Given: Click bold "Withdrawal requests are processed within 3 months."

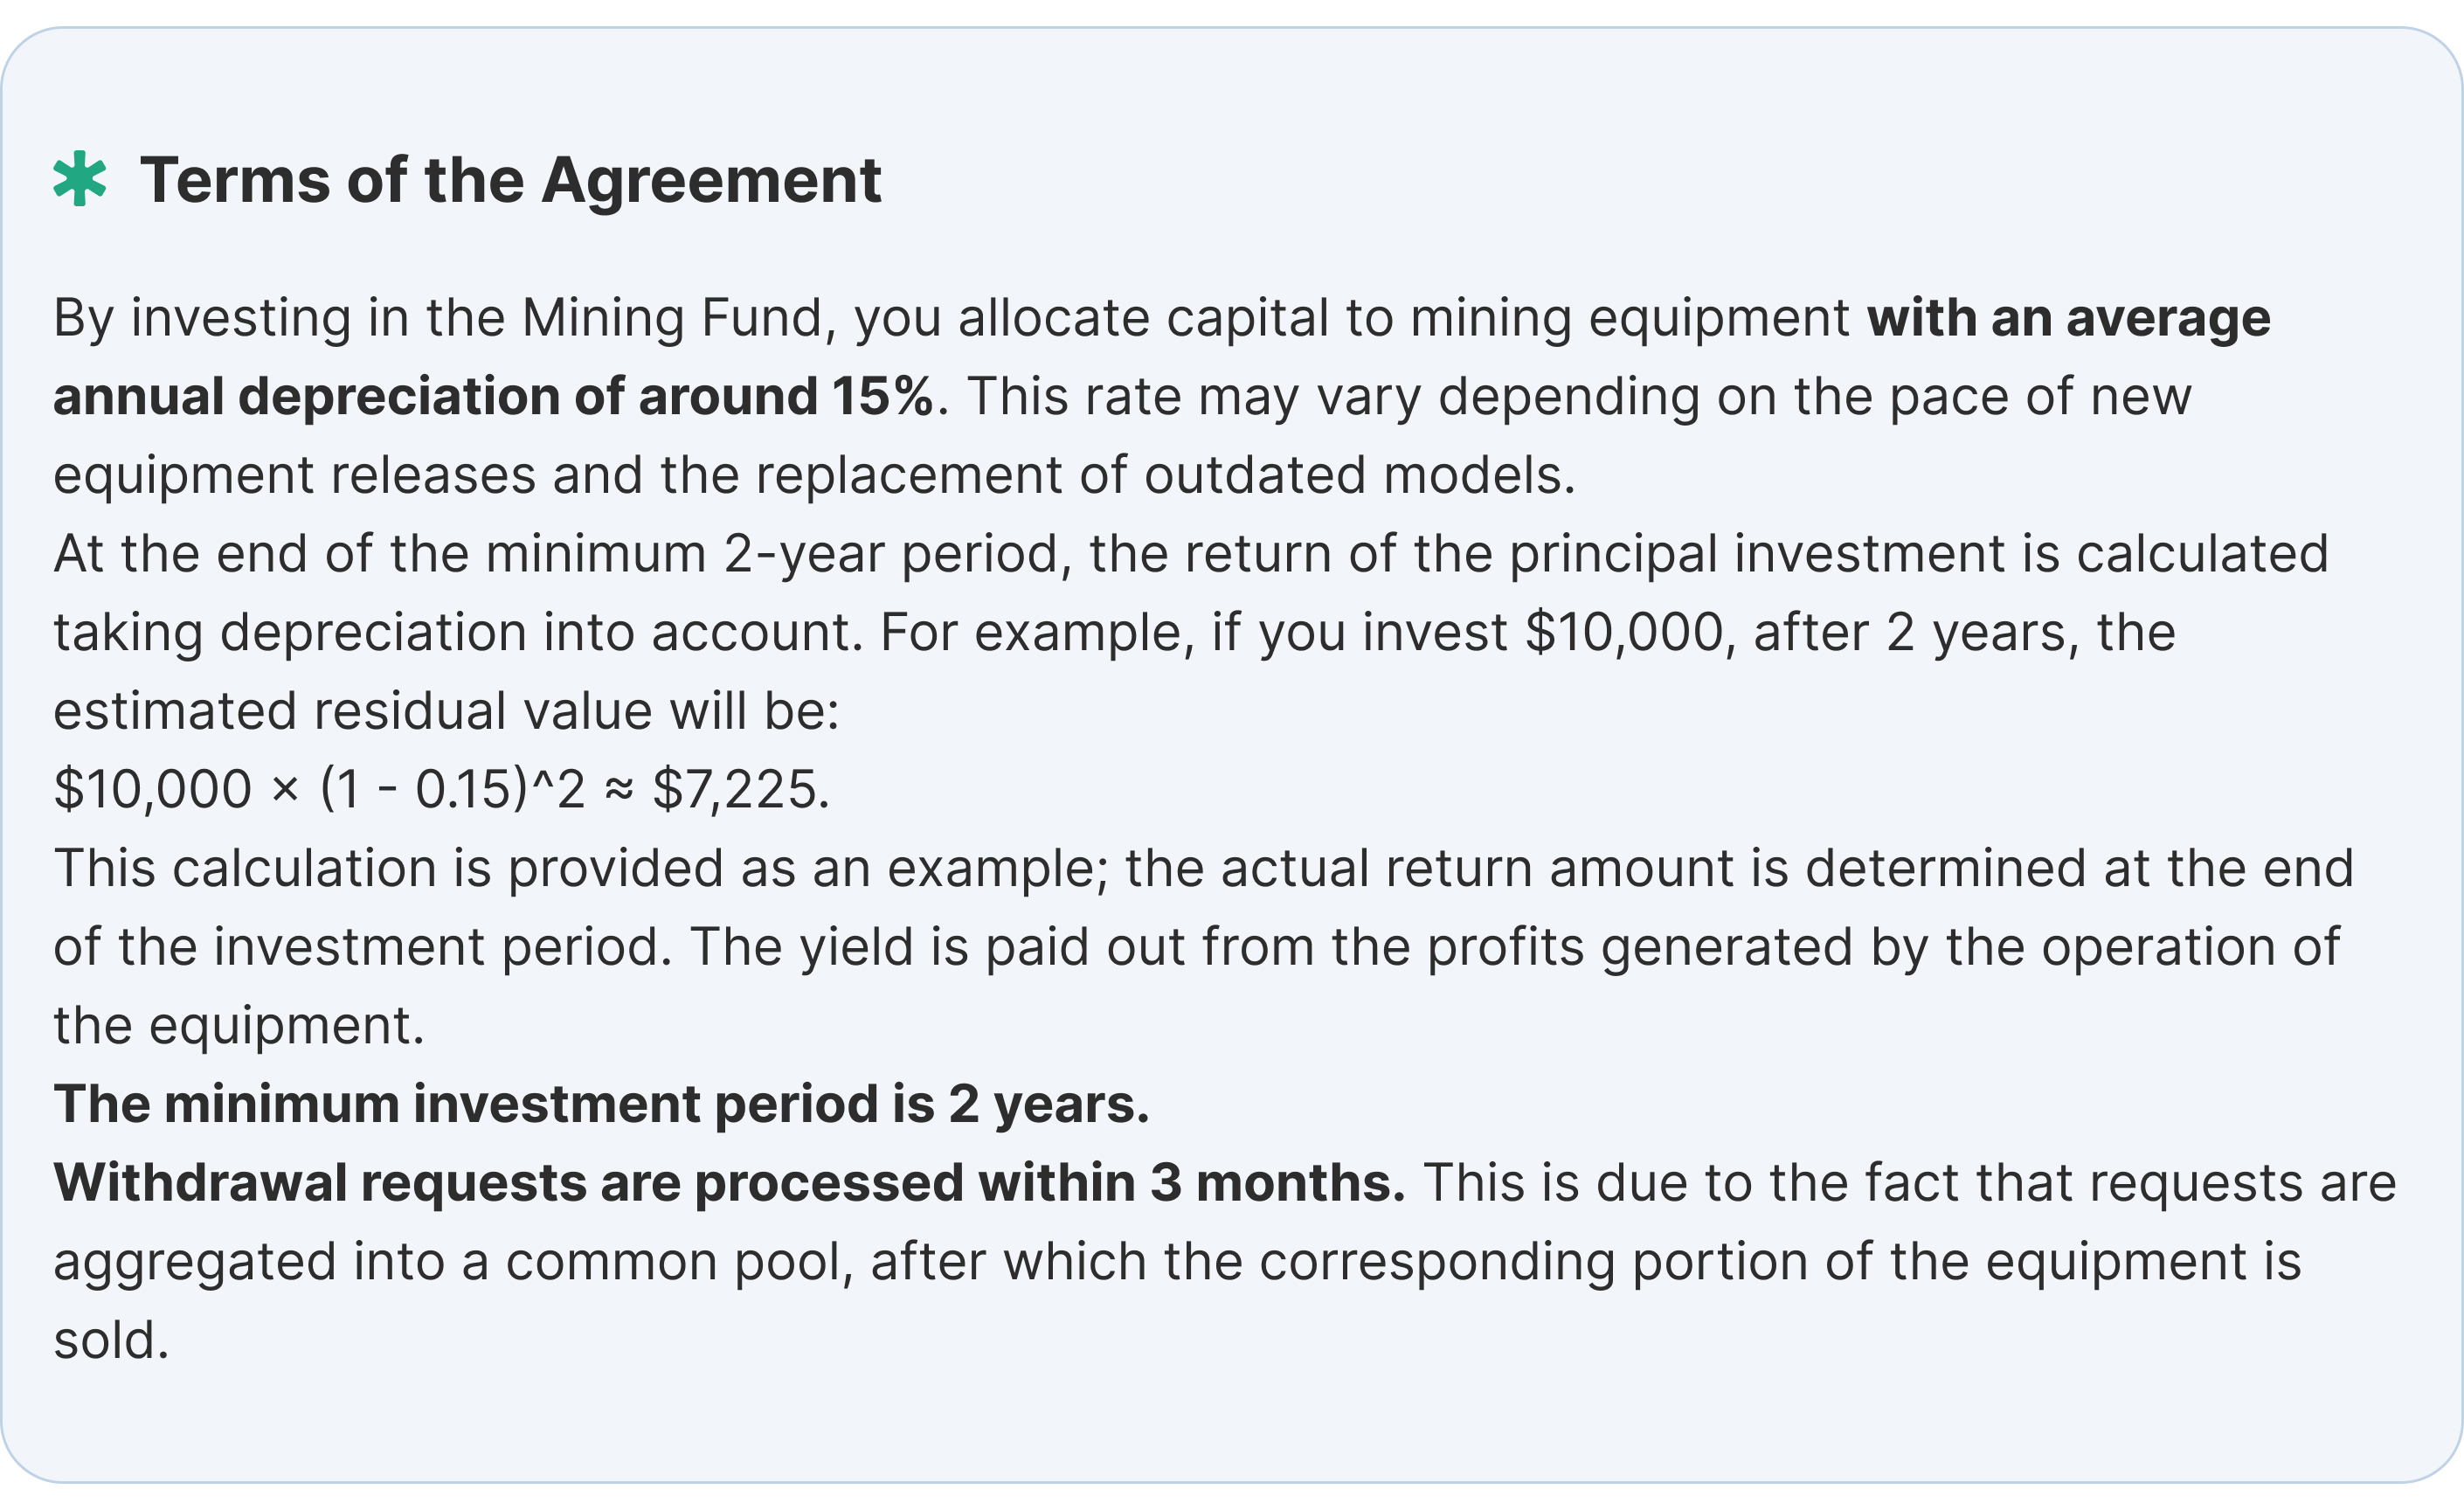Looking at the screenshot, I should (x=729, y=1183).
